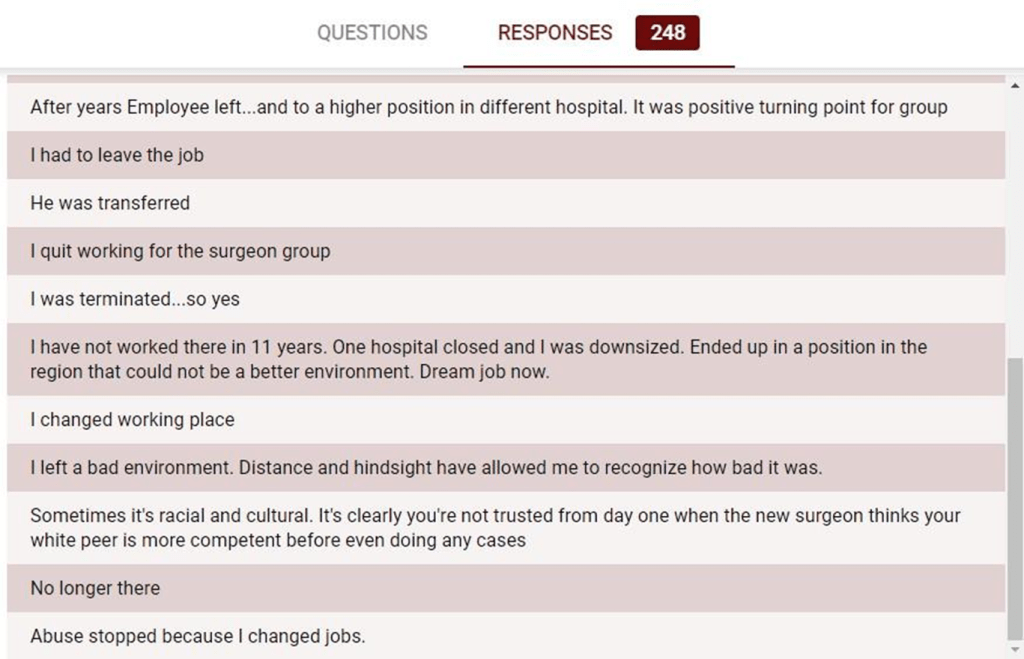Image resolution: width=1024 pixels, height=659 pixels.
Task: Click the scrollbar down arrow
Action: tap(1015, 650)
